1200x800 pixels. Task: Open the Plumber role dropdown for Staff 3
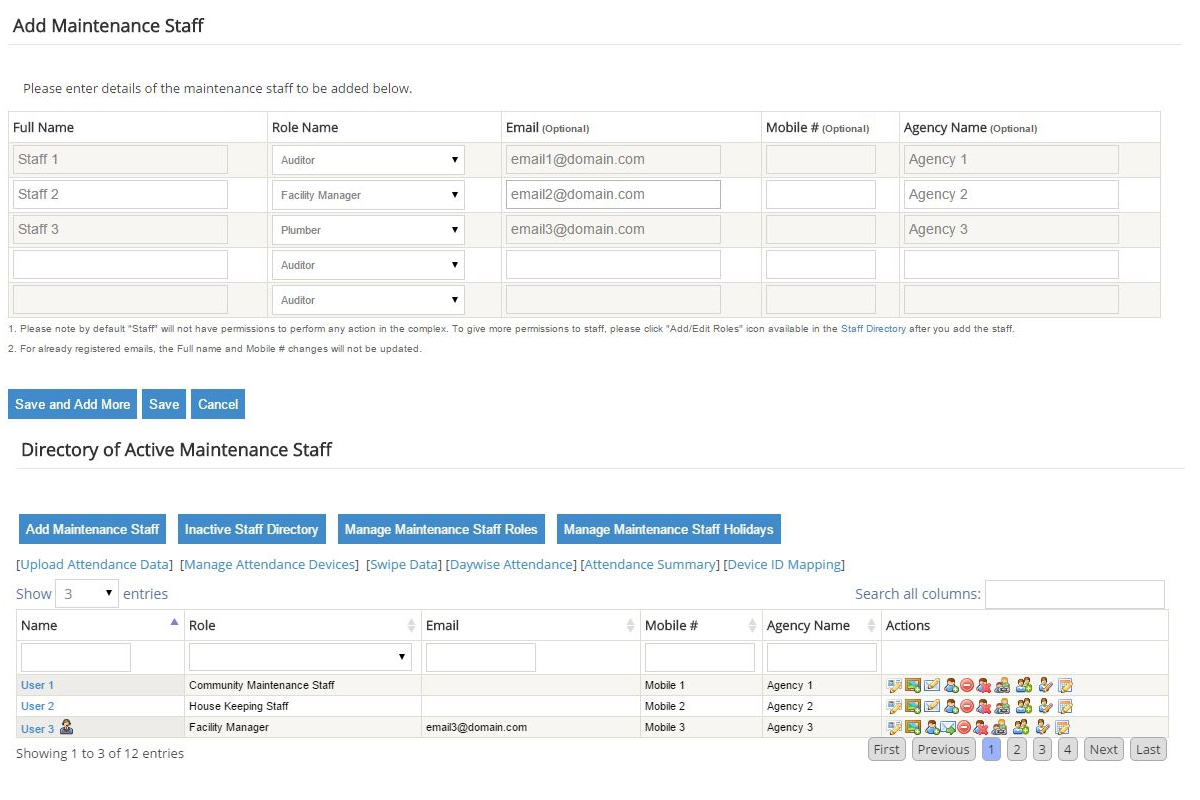point(368,230)
